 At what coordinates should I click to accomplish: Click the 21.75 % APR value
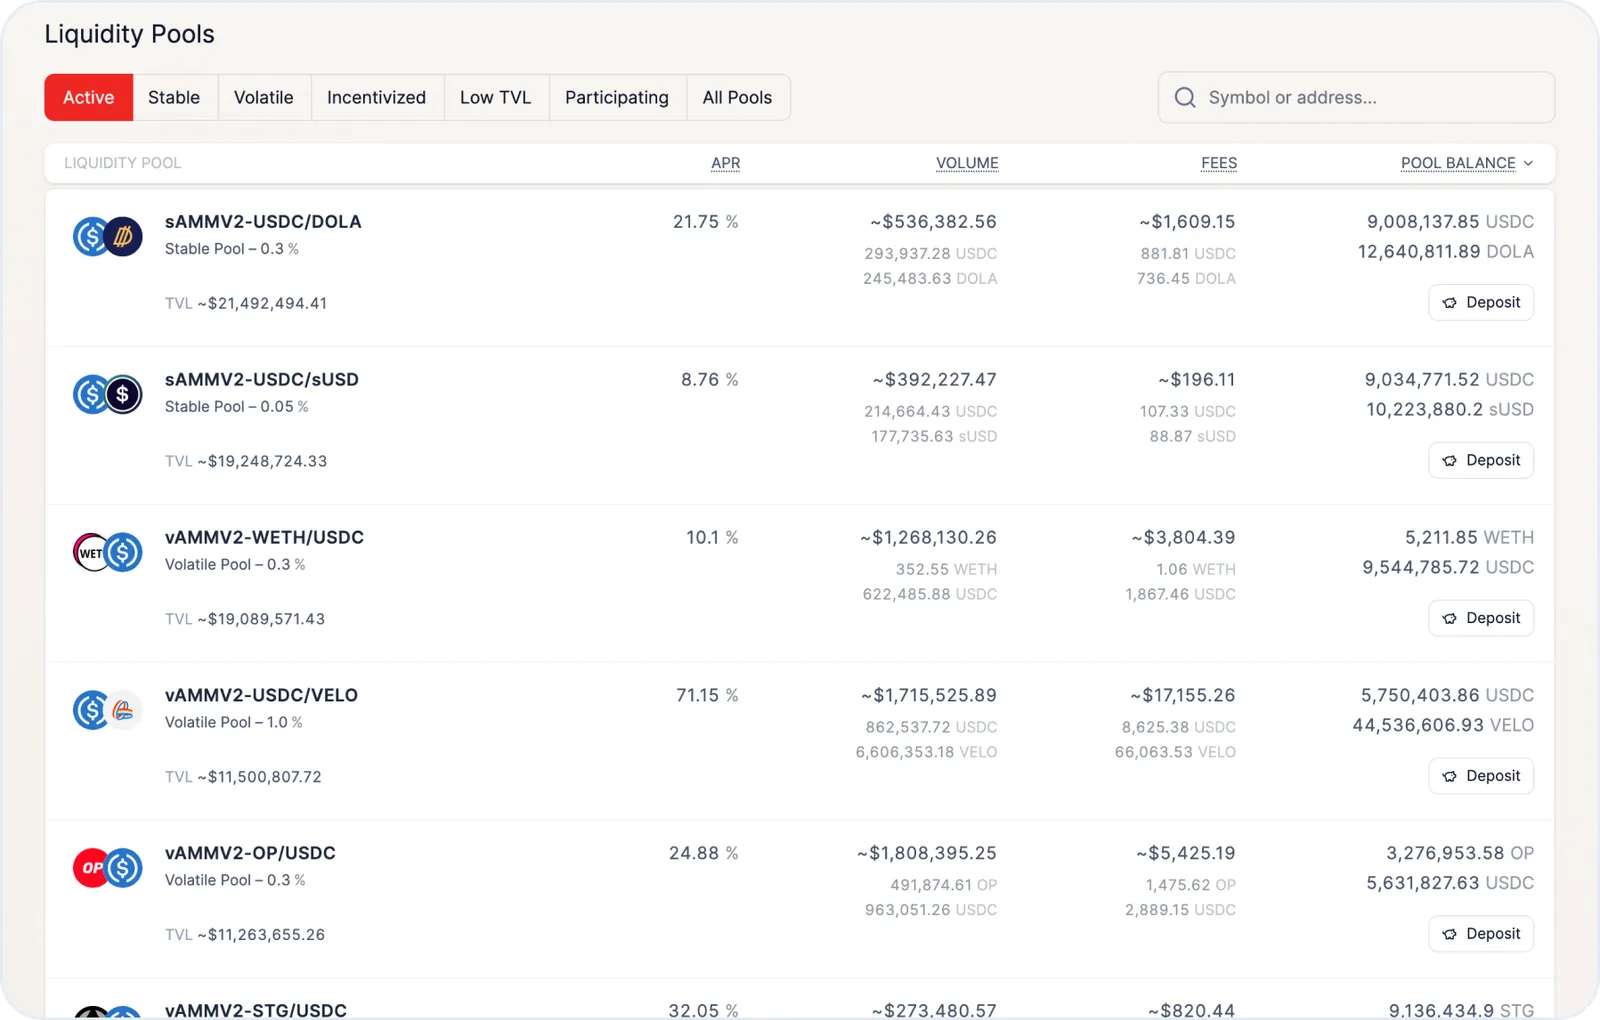click(705, 222)
